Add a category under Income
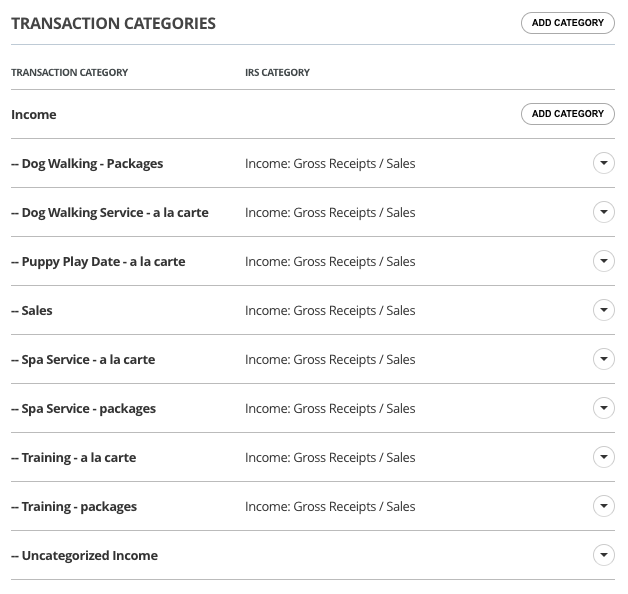Screen dimensions: 628x594 567,114
